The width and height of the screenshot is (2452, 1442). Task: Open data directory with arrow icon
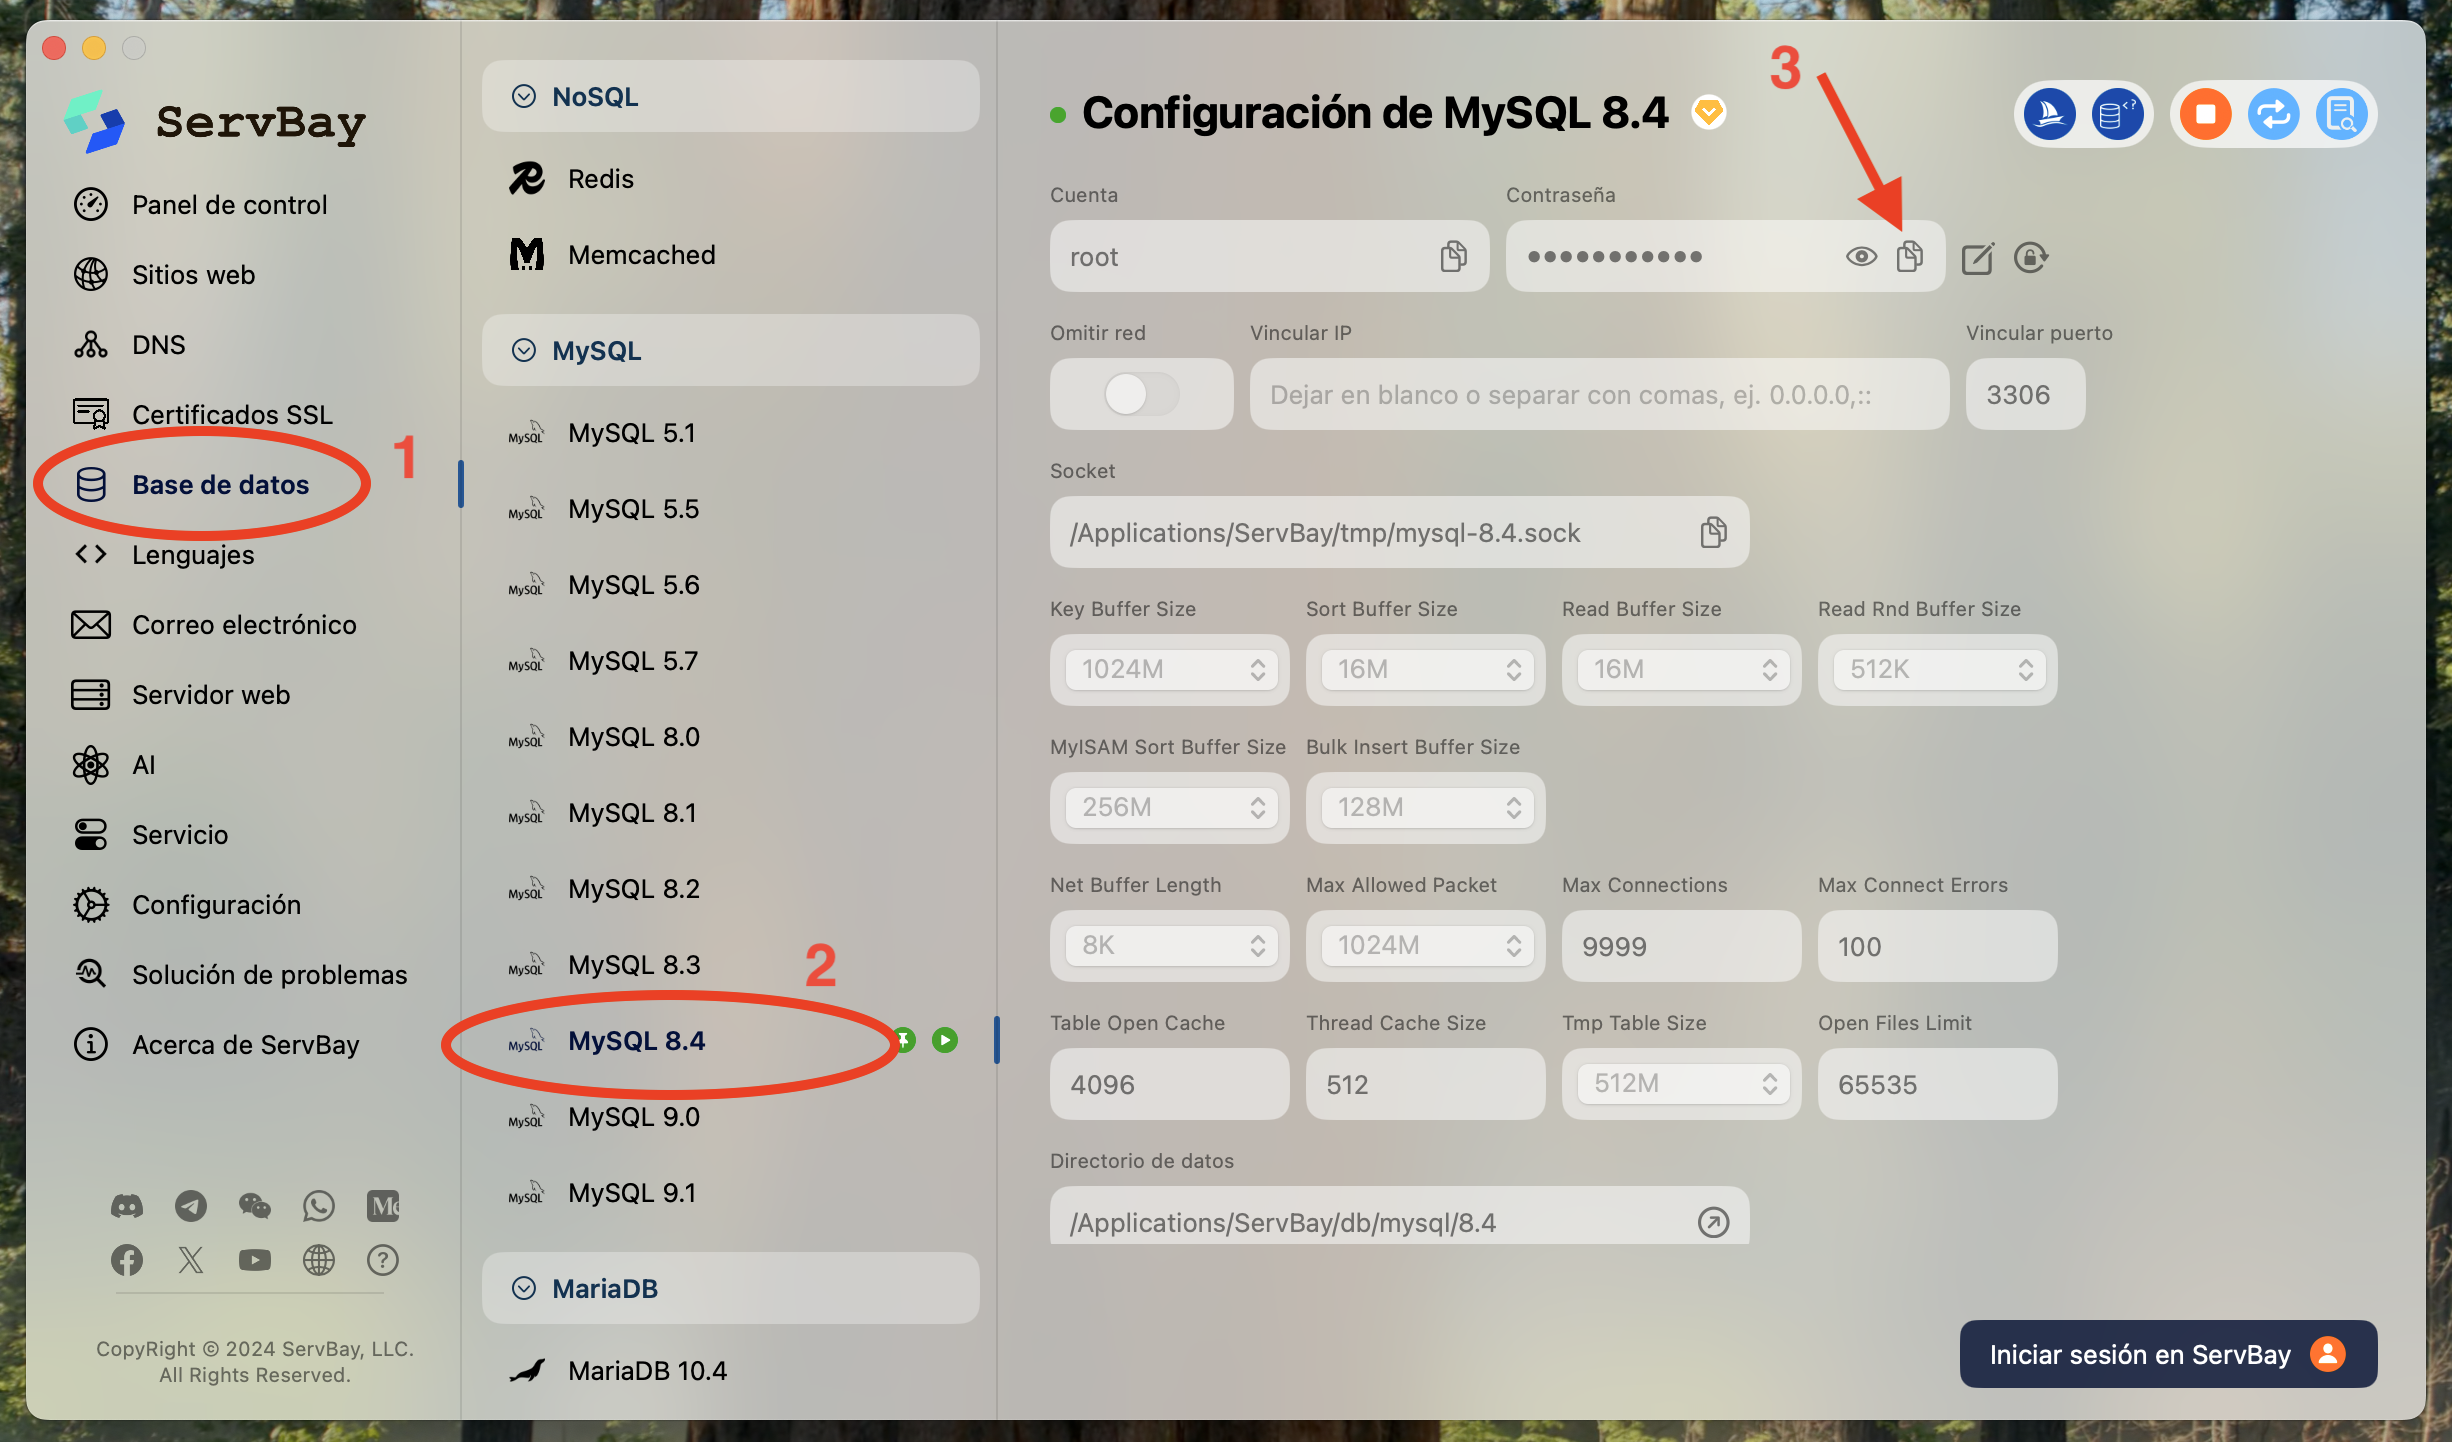coord(1713,1222)
